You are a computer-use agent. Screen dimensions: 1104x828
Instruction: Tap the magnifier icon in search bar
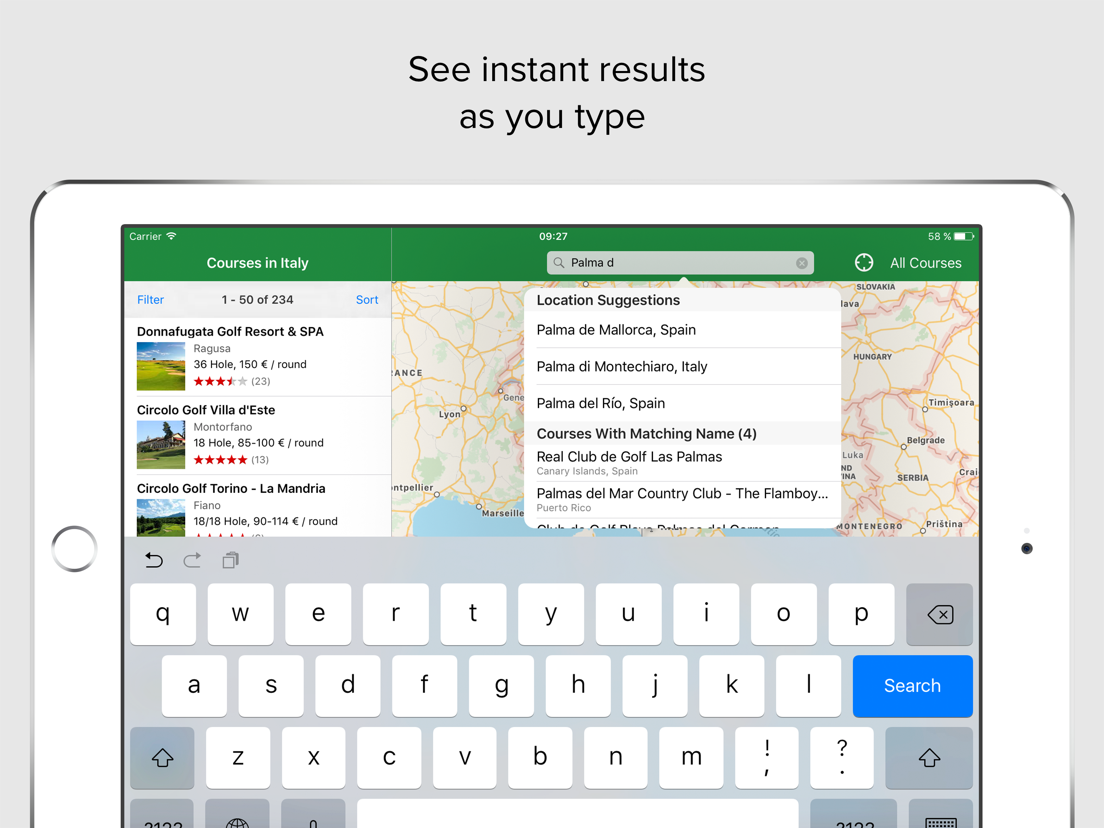click(x=558, y=263)
